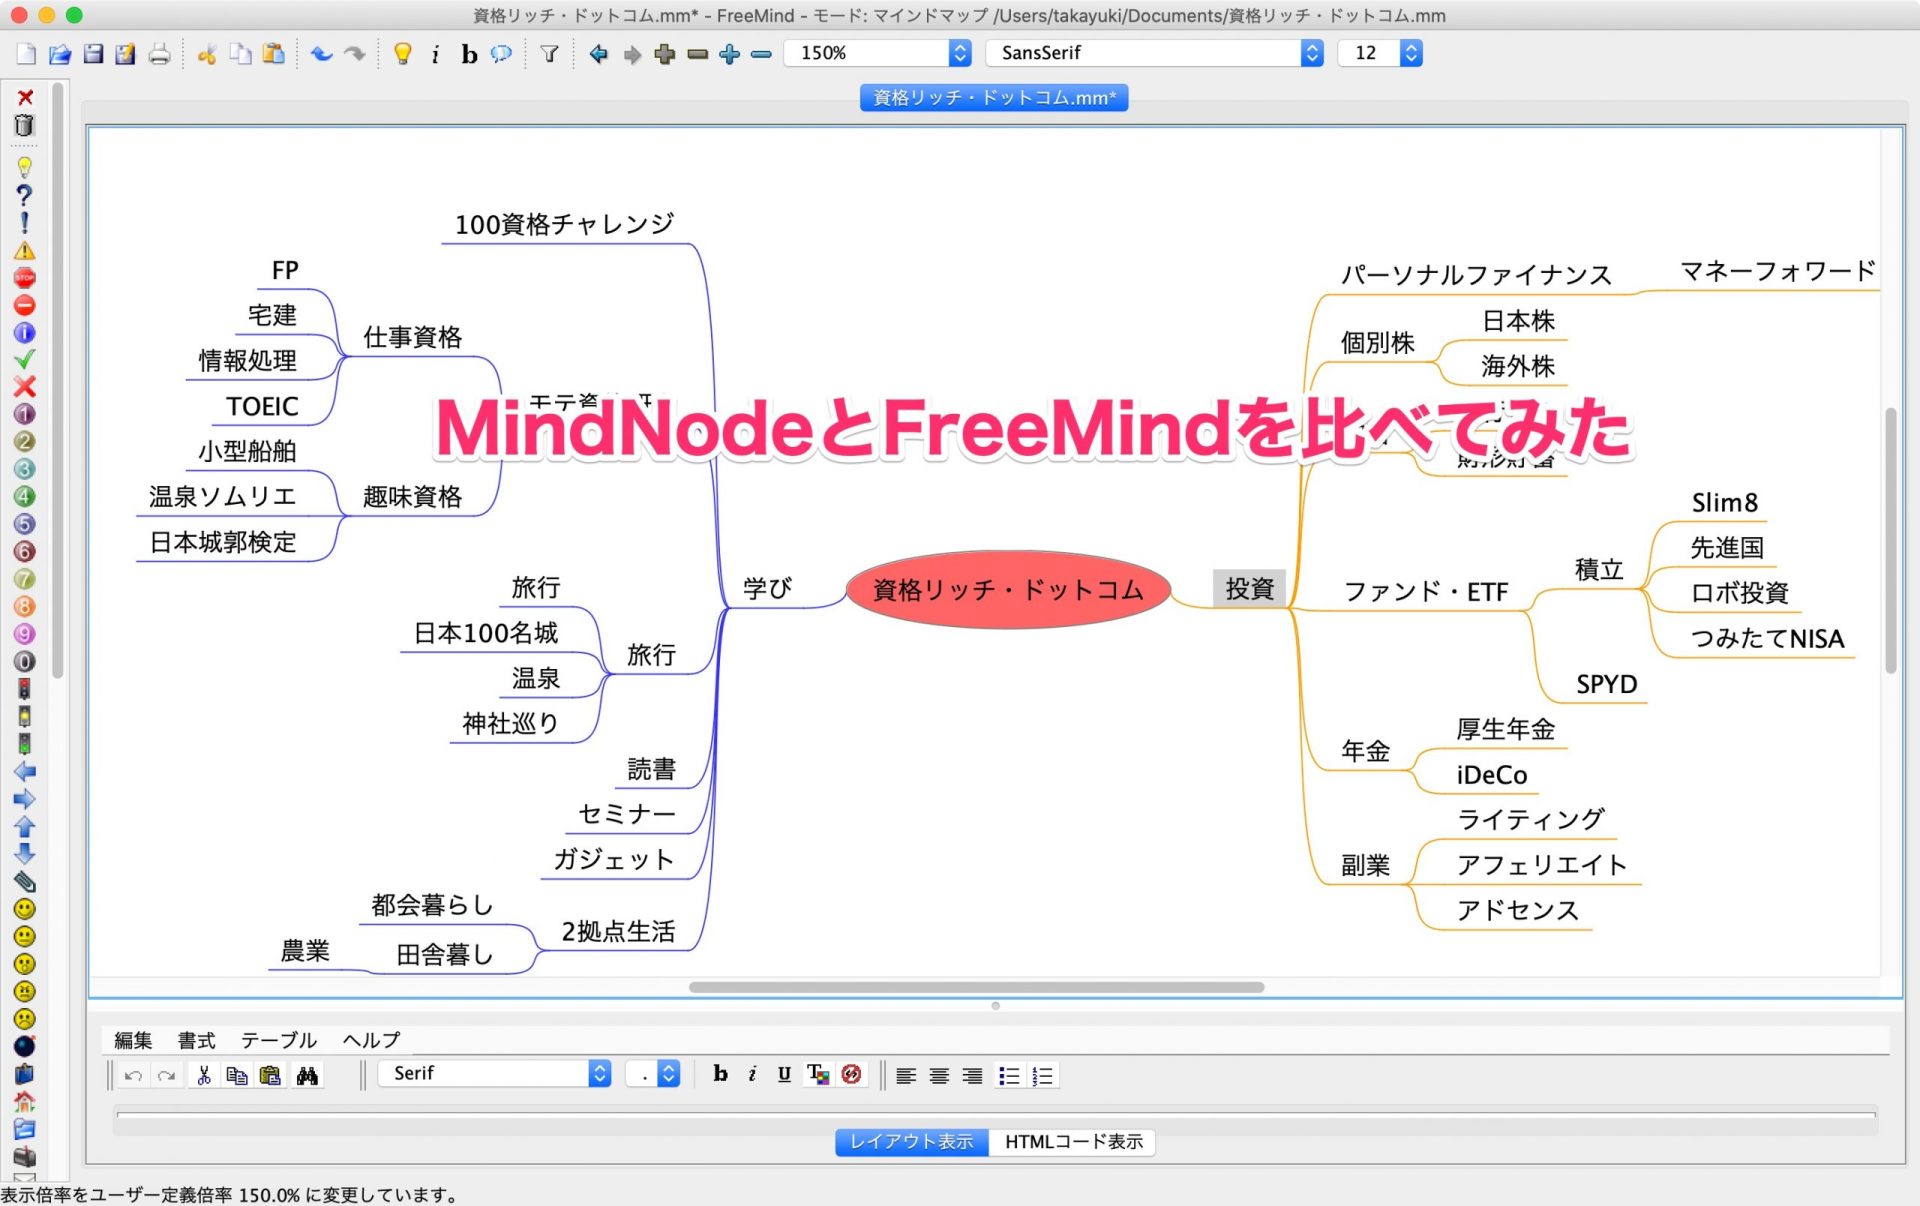
Task: Click the blue minus collapse one level icon
Action: coord(762,54)
